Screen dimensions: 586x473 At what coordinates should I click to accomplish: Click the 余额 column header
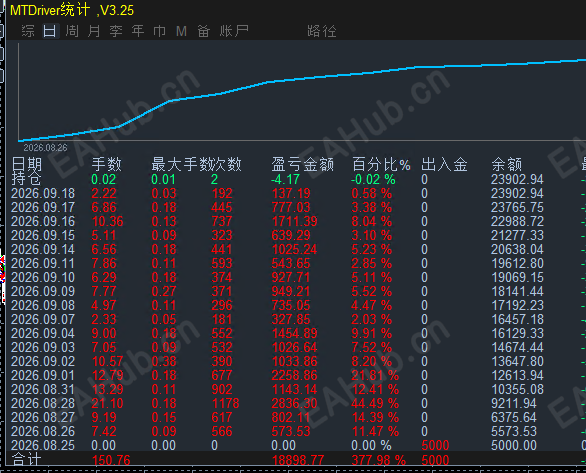tap(506, 164)
